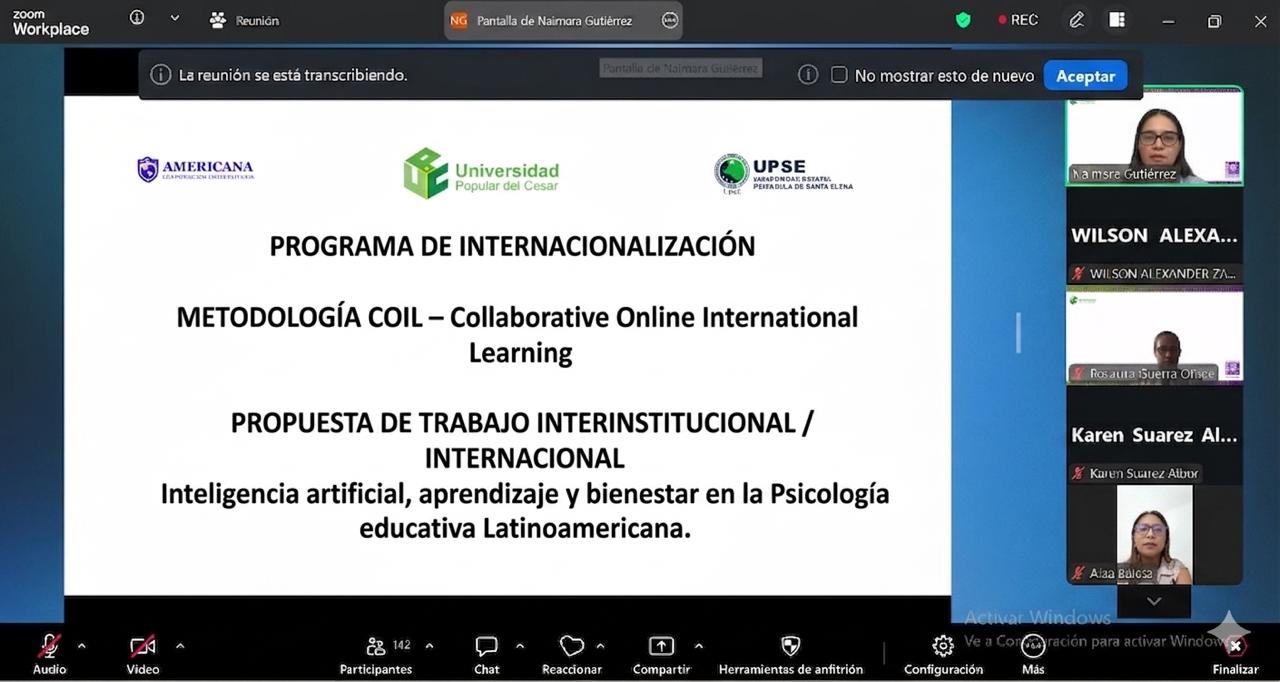Click info icon next to the checkbox

tap(808, 75)
